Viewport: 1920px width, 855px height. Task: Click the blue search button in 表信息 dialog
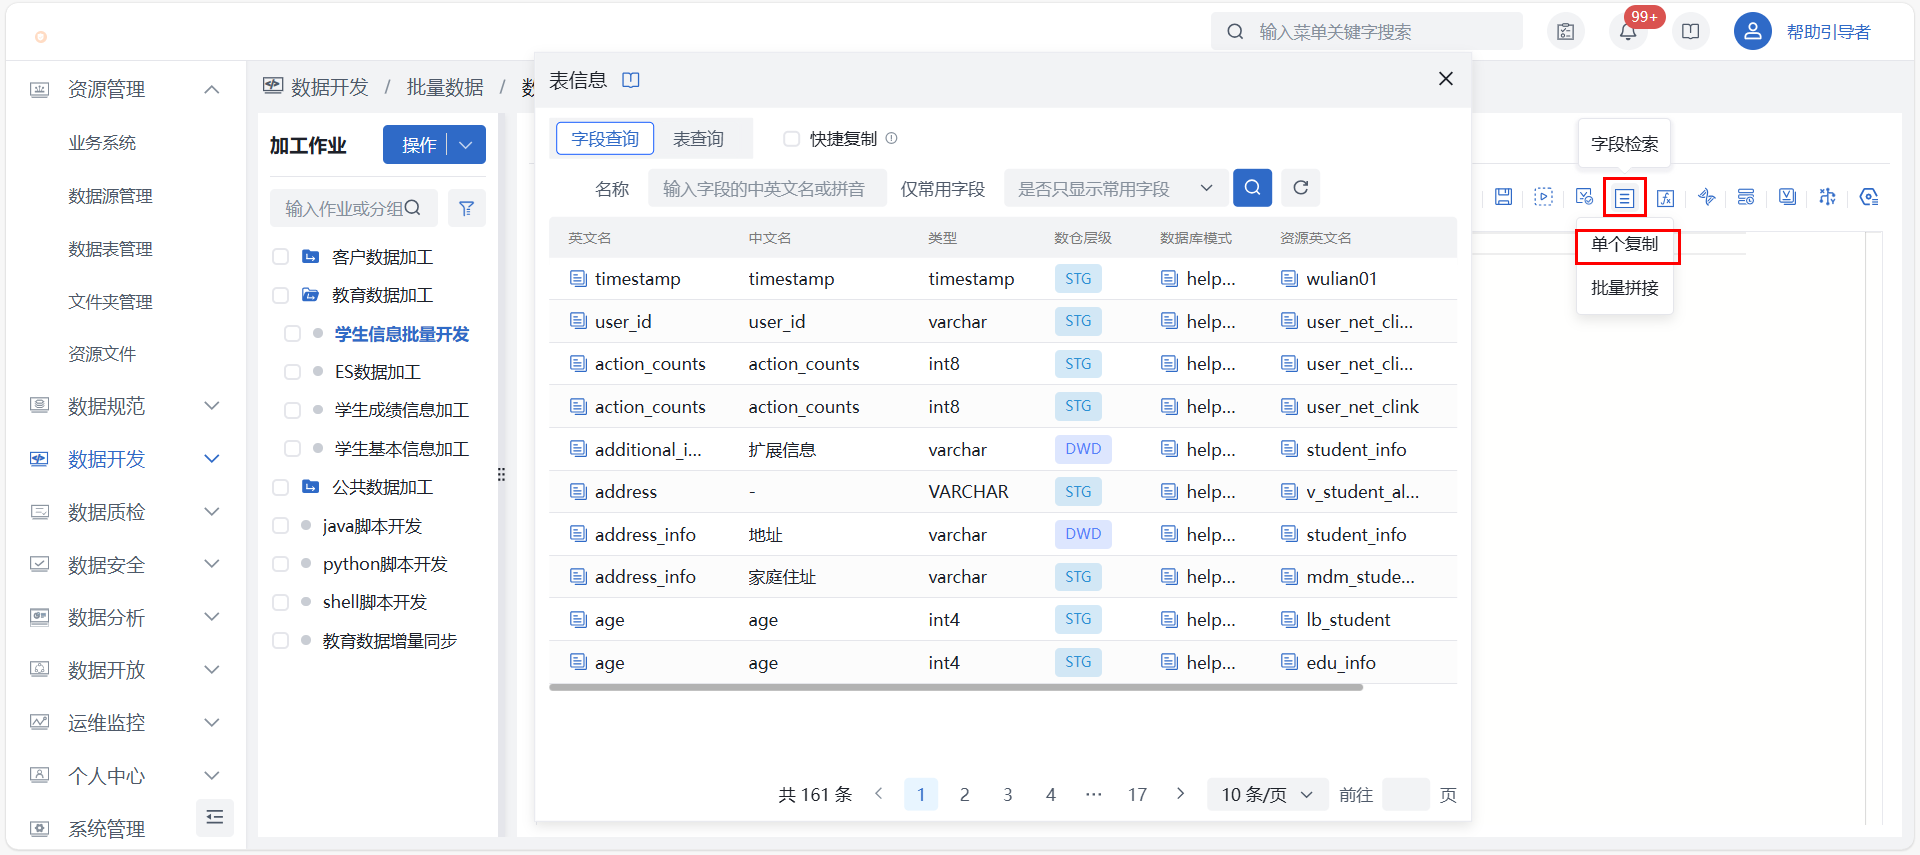1252,188
